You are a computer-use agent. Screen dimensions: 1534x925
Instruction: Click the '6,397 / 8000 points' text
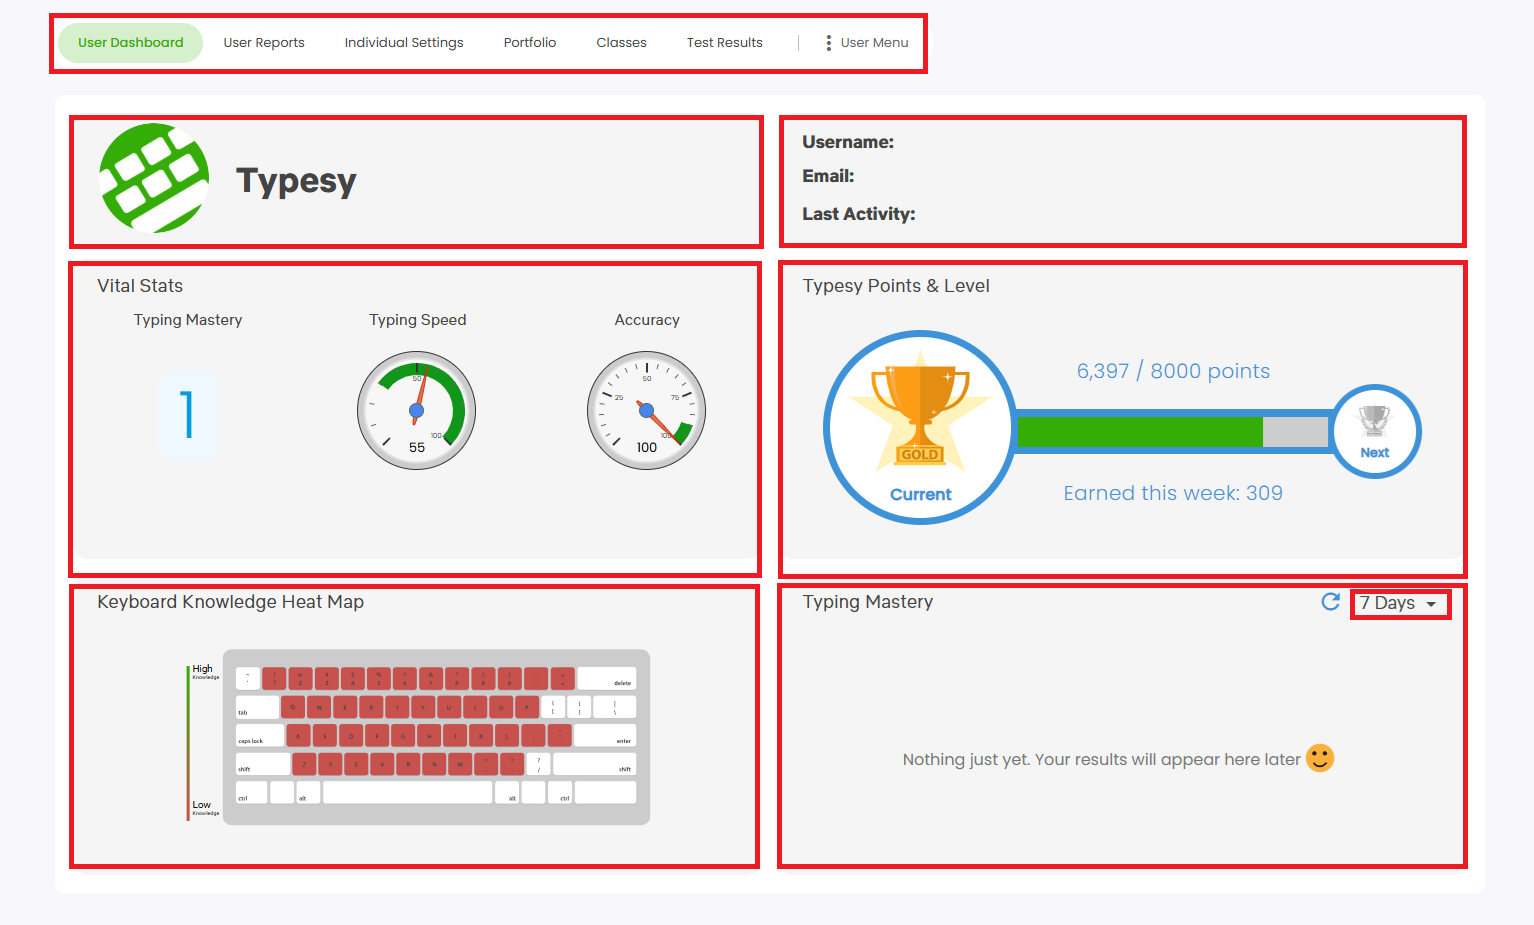pos(1173,371)
